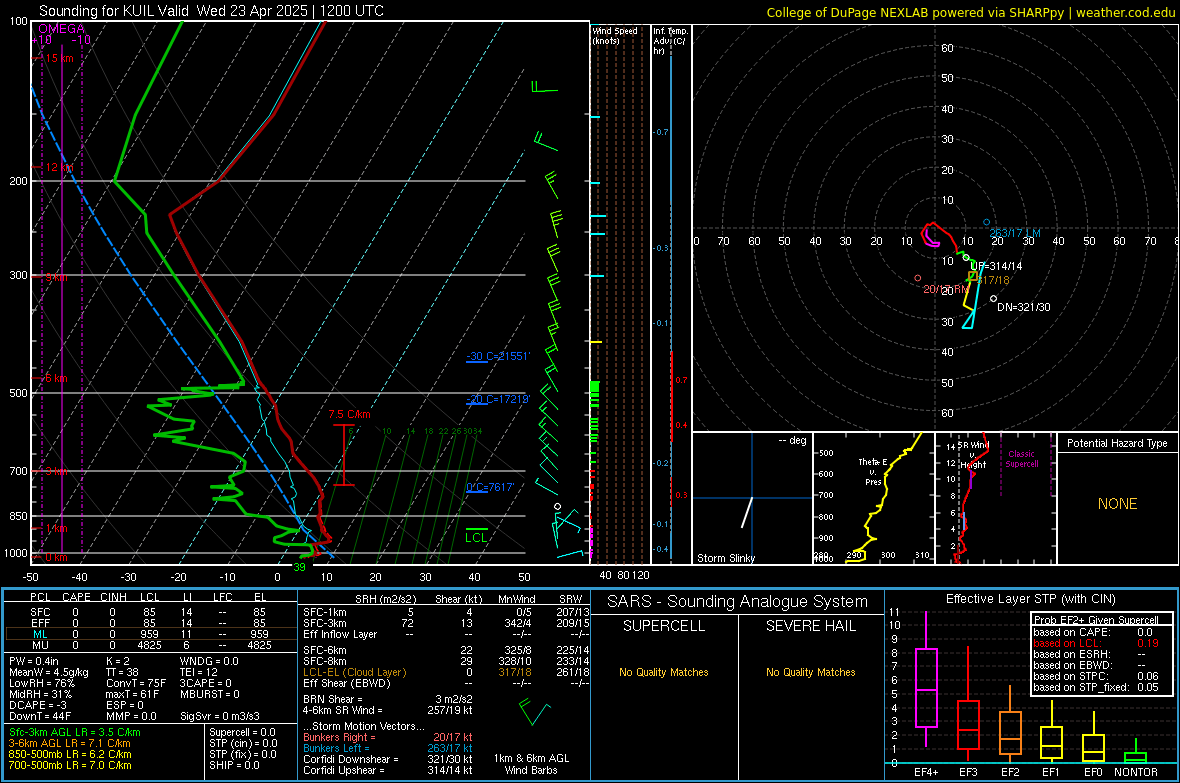Click the 'ConvT = 75F' value
The width and height of the screenshot is (1180, 783).
[136, 683]
